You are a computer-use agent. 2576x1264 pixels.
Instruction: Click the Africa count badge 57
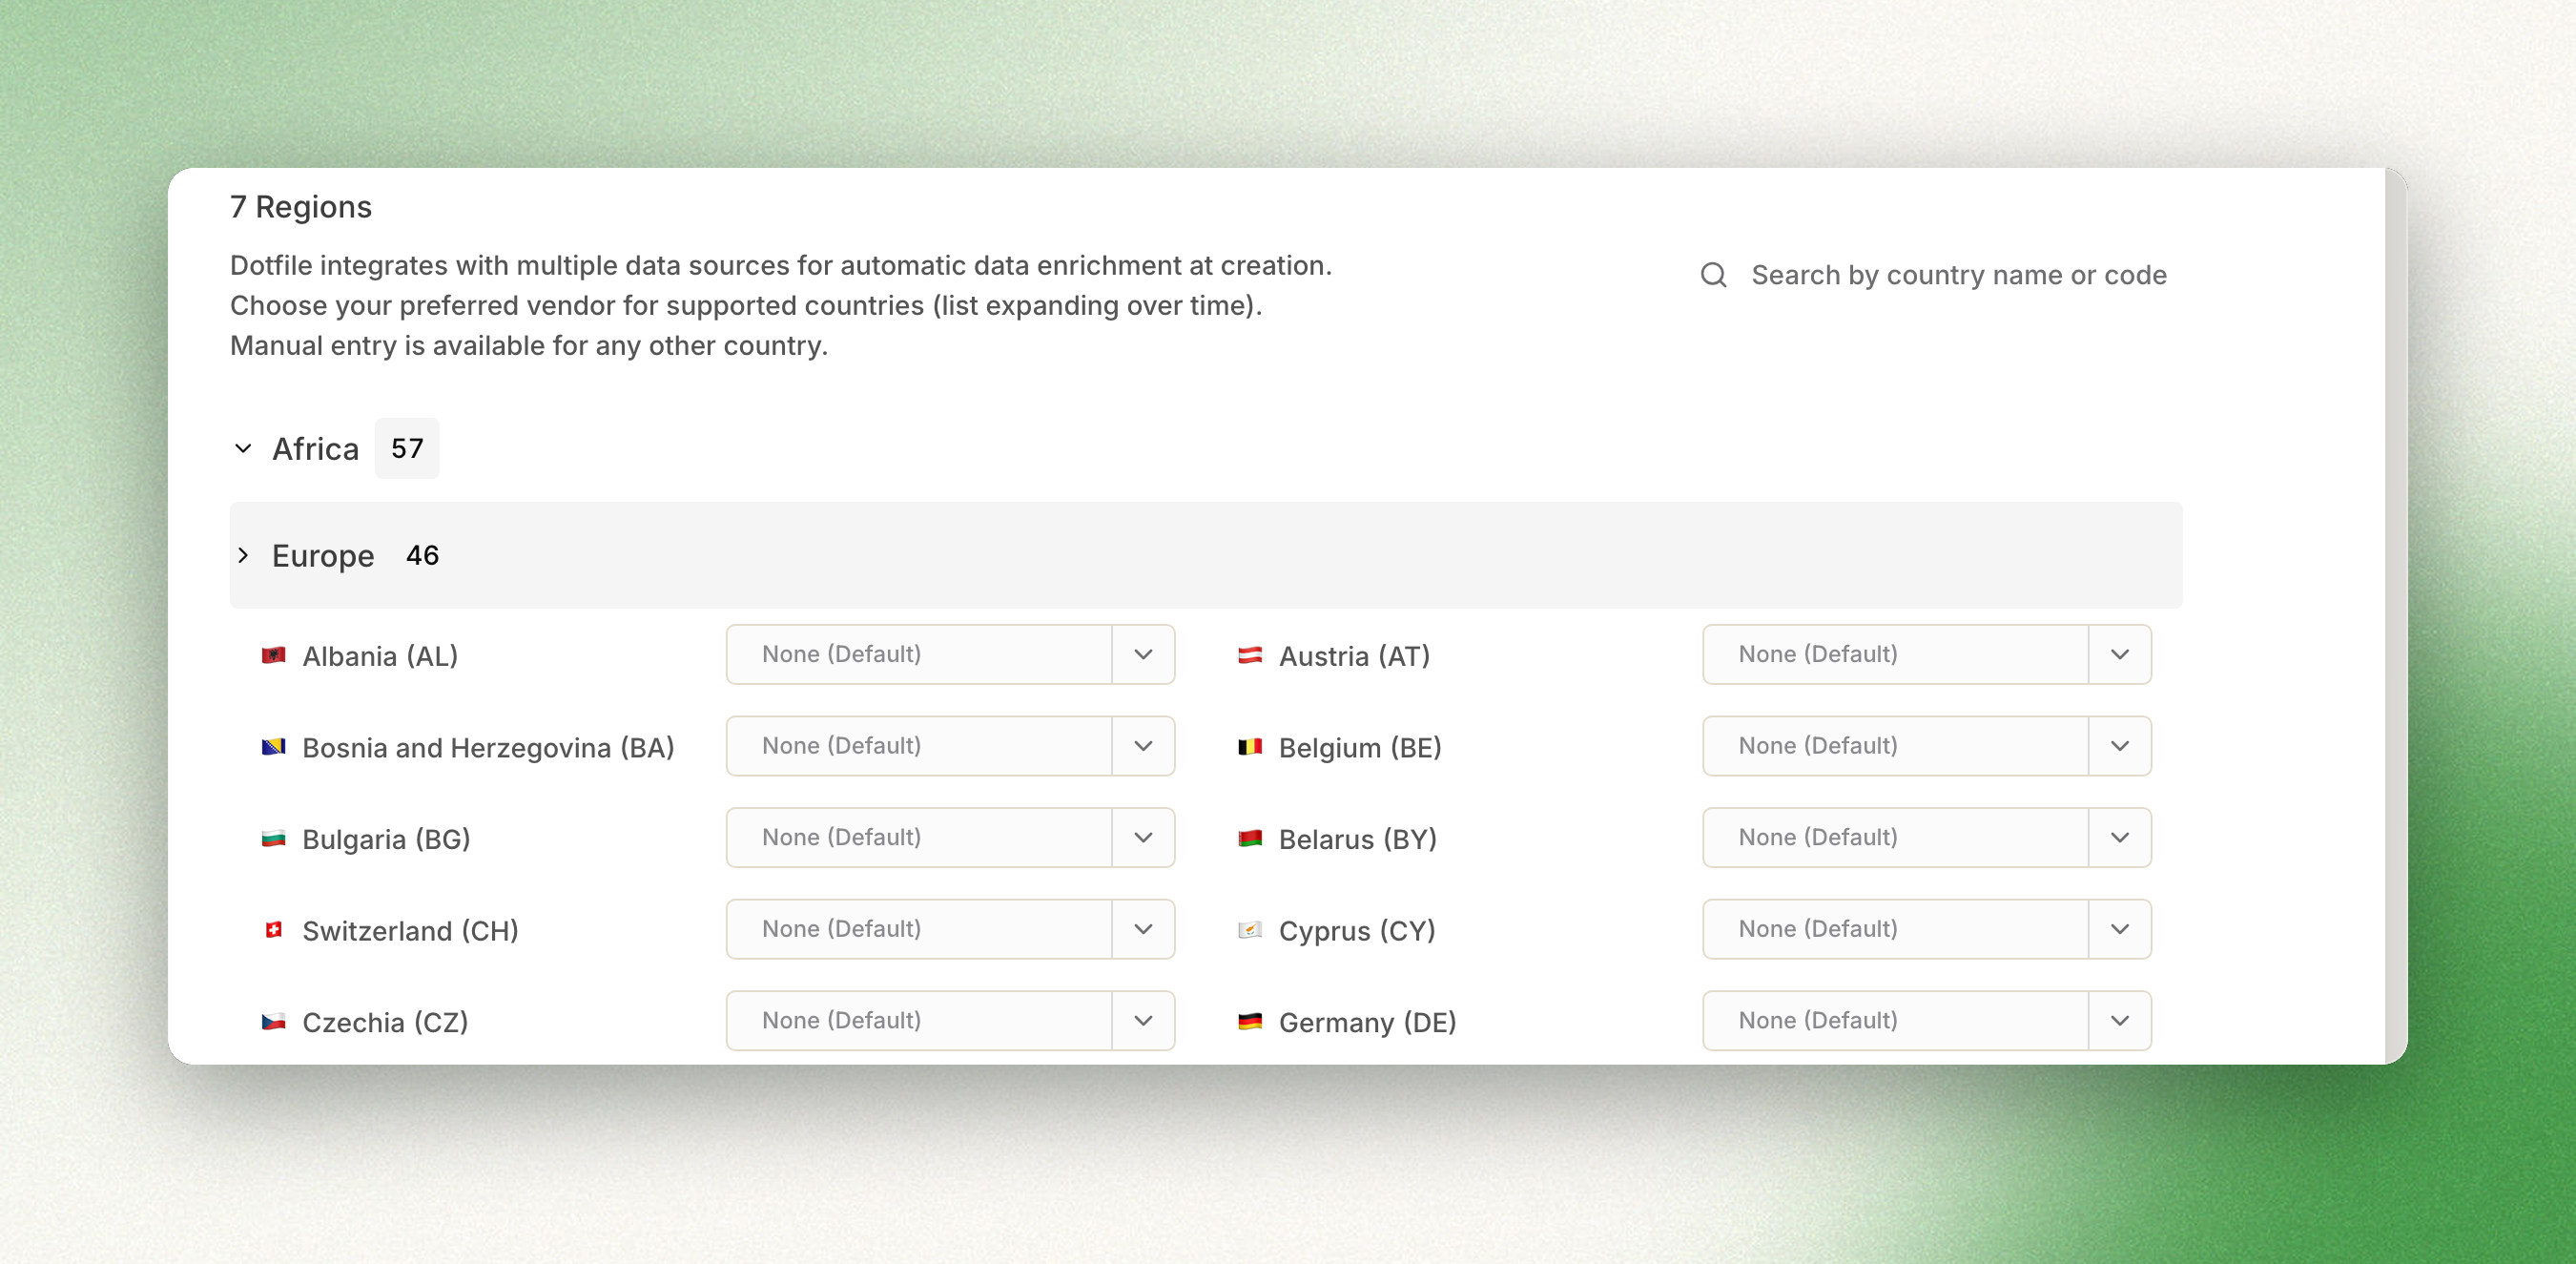tap(407, 448)
